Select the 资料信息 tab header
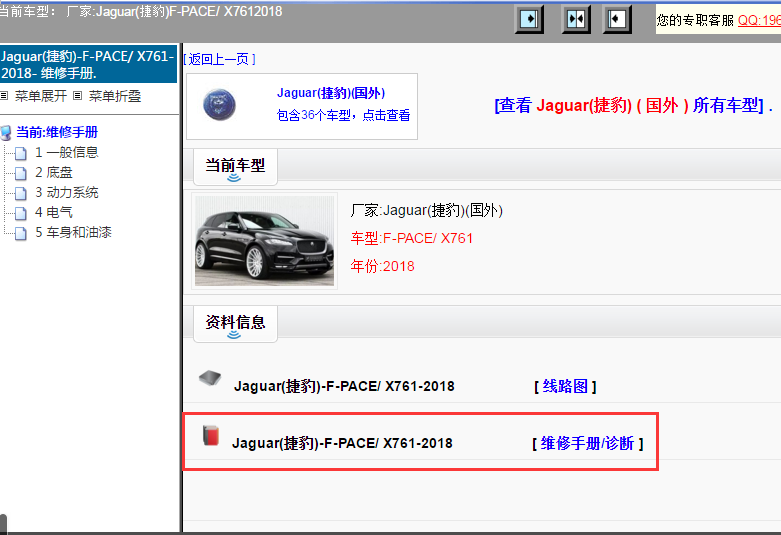This screenshot has width=781, height=535. tap(235, 324)
